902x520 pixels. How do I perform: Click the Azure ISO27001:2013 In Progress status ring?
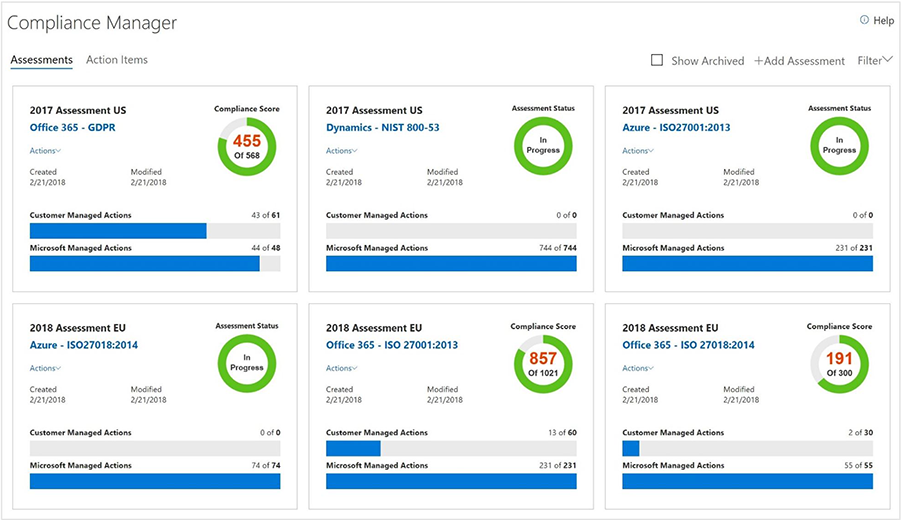(x=839, y=146)
